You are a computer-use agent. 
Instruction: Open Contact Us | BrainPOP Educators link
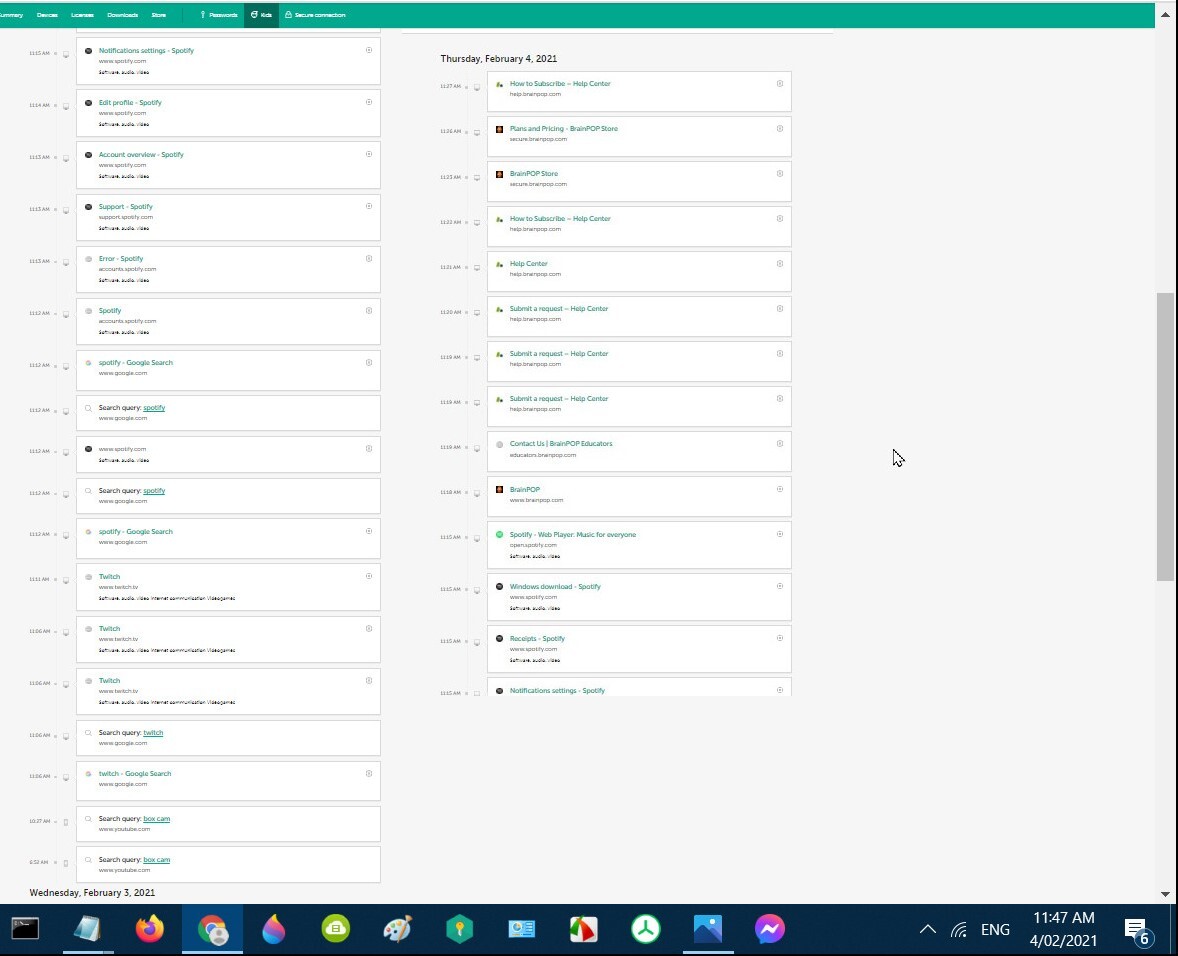pos(560,444)
